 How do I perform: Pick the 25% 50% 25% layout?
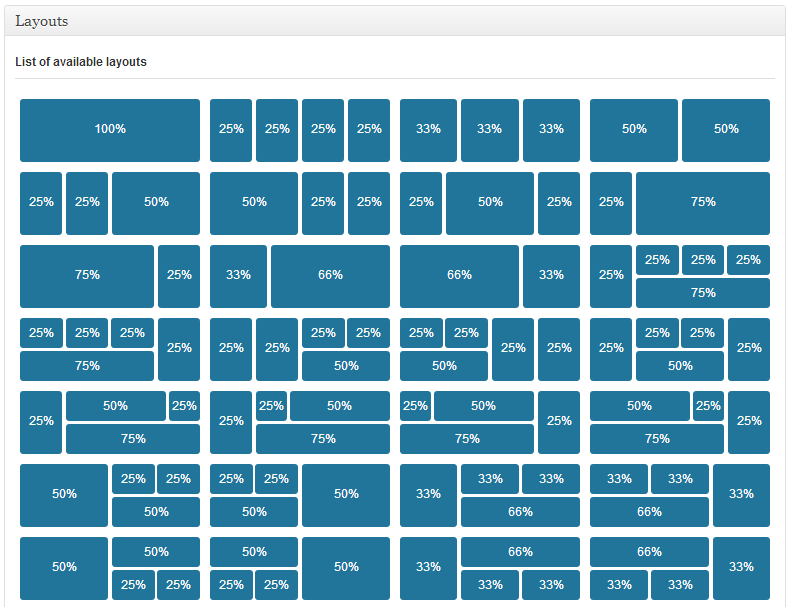(490, 203)
